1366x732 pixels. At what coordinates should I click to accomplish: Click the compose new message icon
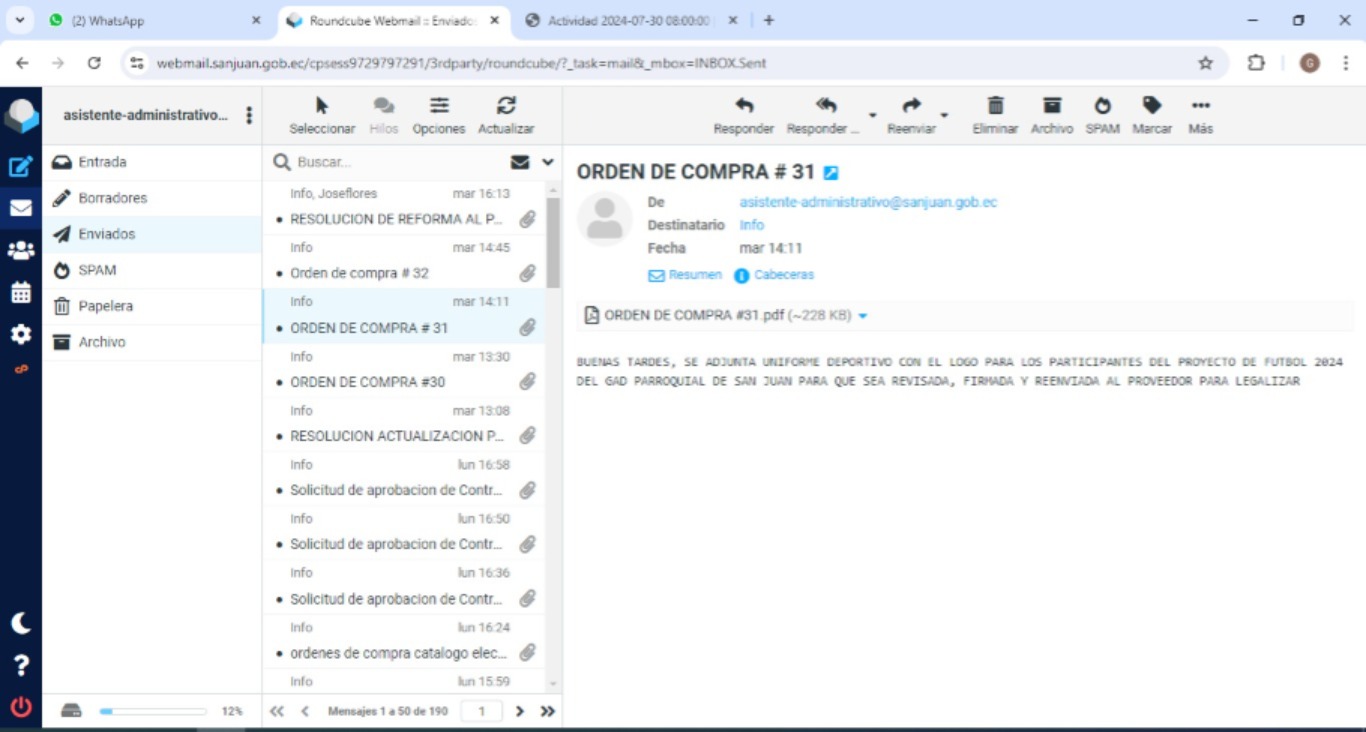point(21,166)
